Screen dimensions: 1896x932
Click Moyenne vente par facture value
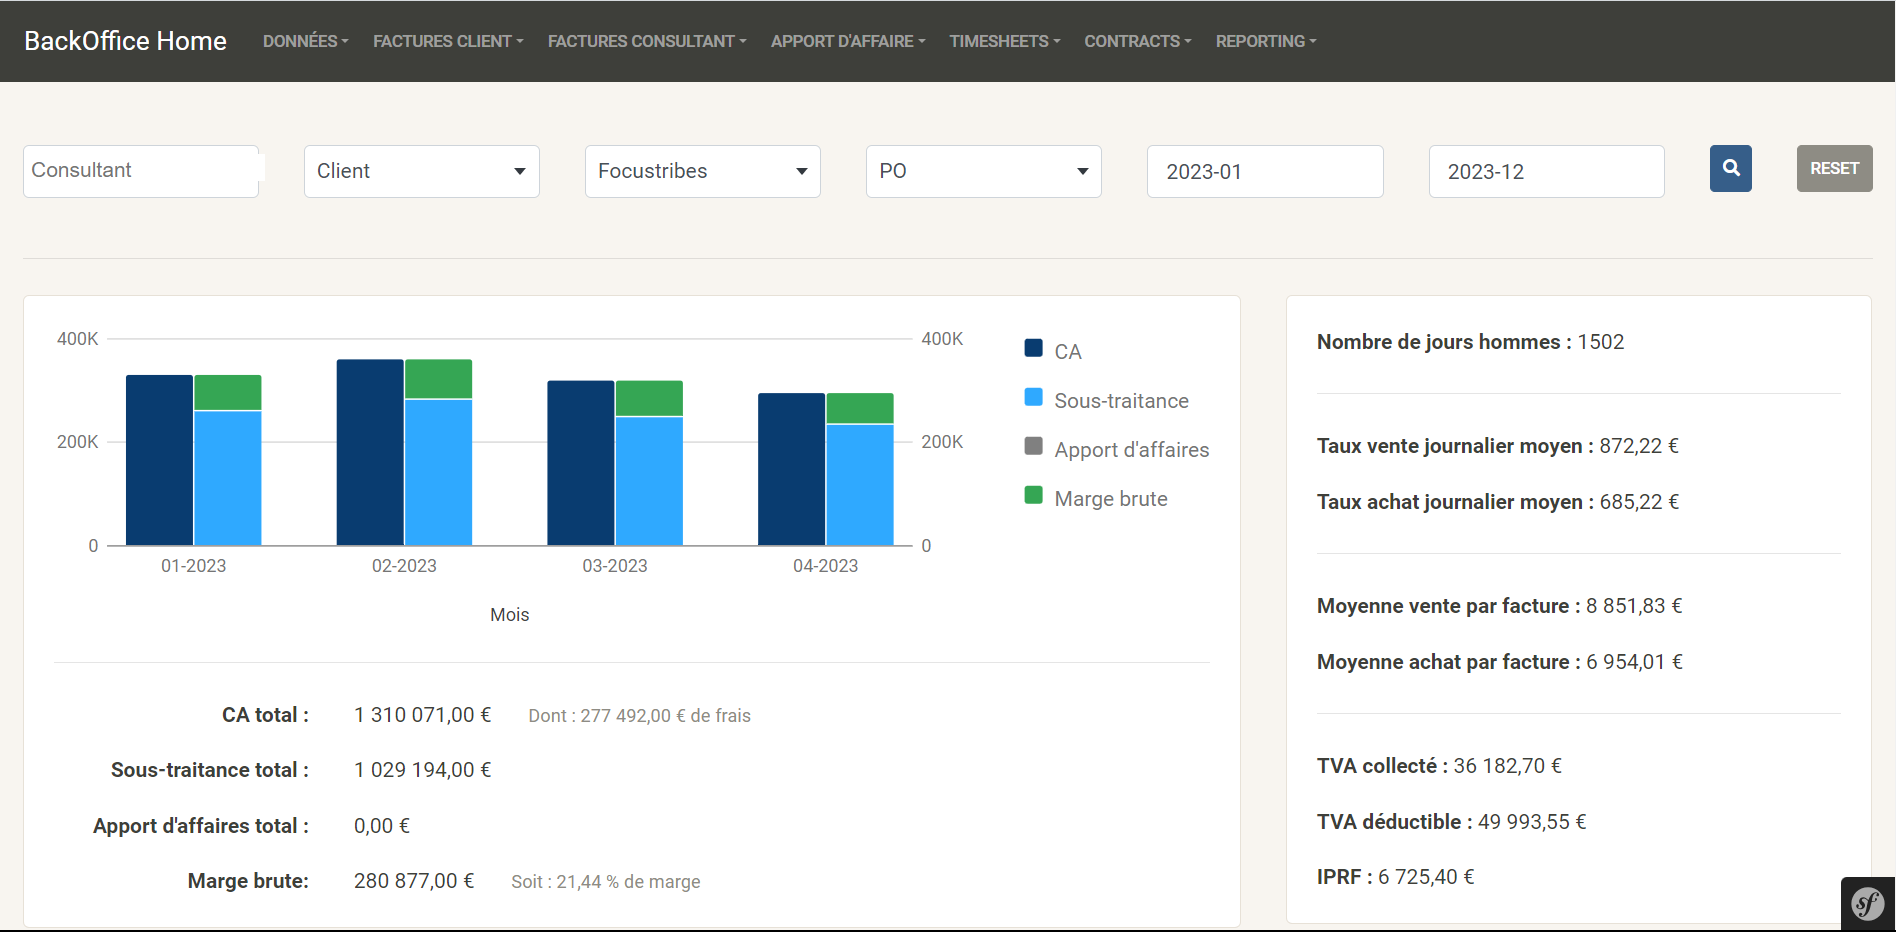click(x=1633, y=606)
